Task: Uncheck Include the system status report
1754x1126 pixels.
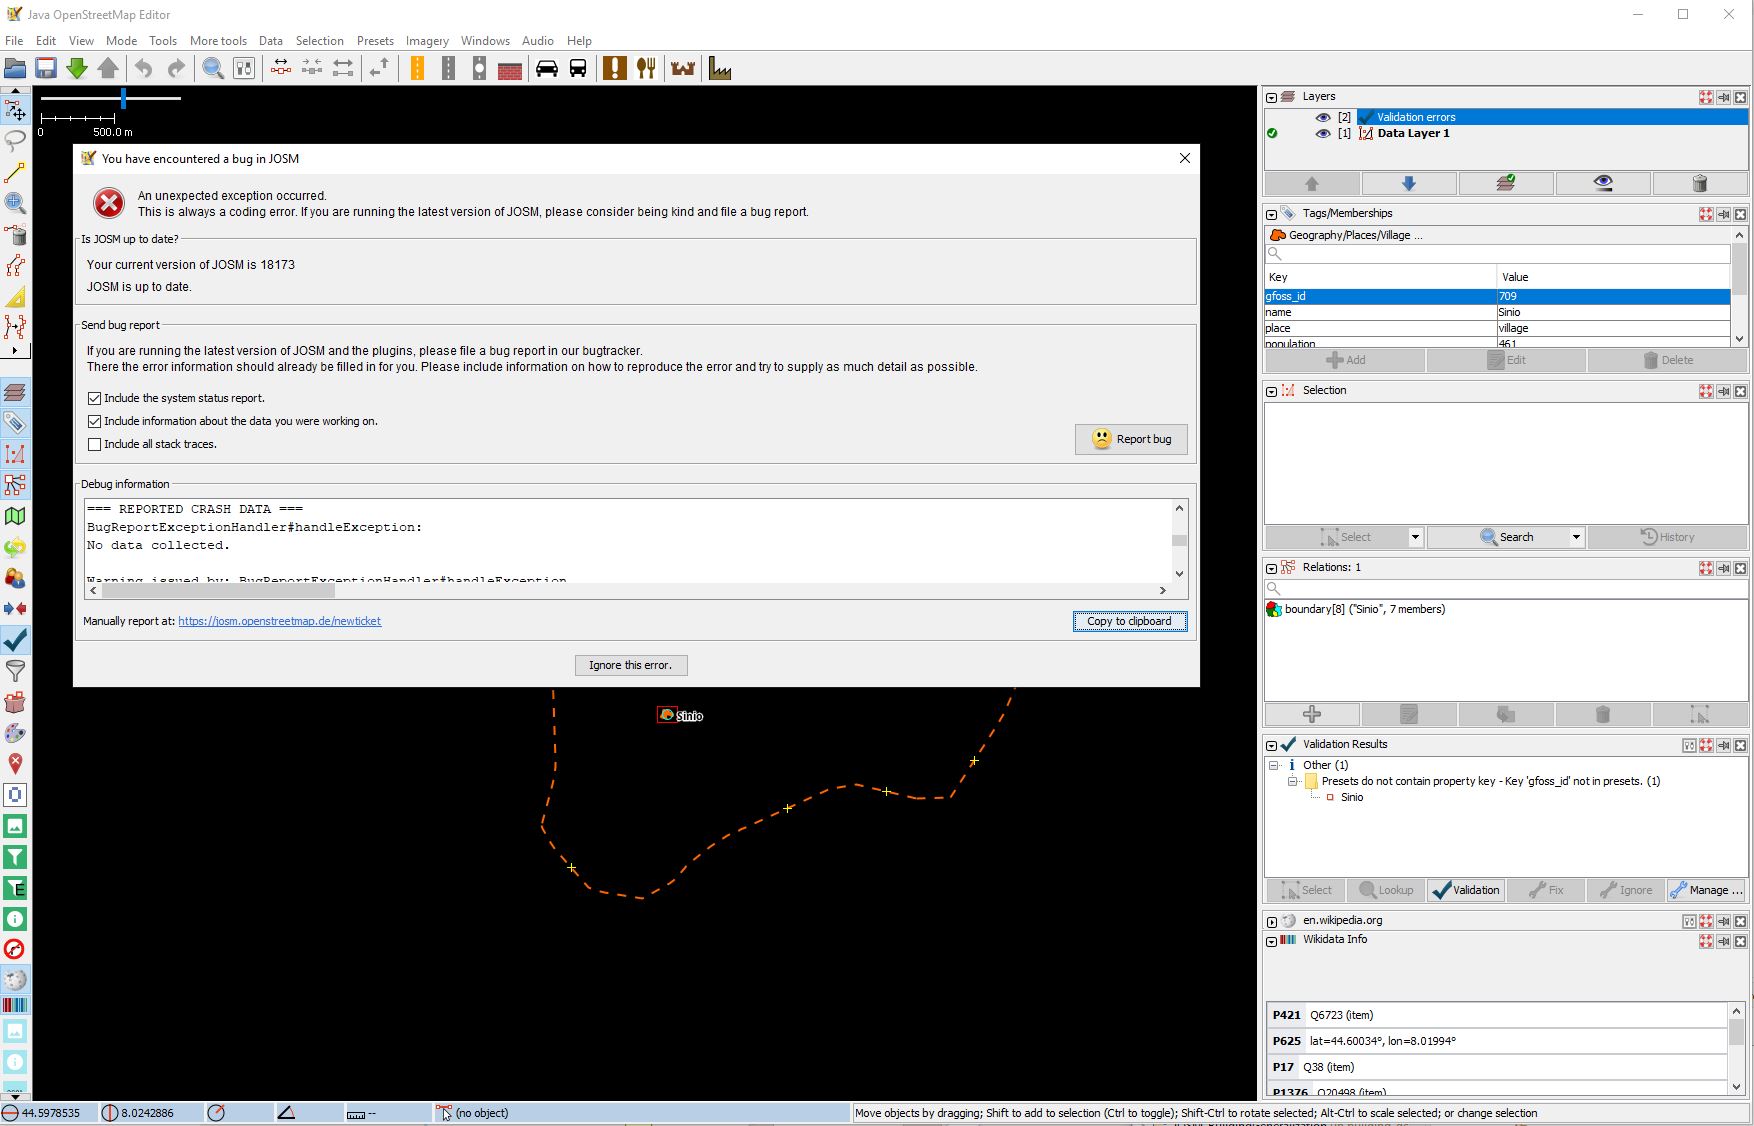Action: 95,398
